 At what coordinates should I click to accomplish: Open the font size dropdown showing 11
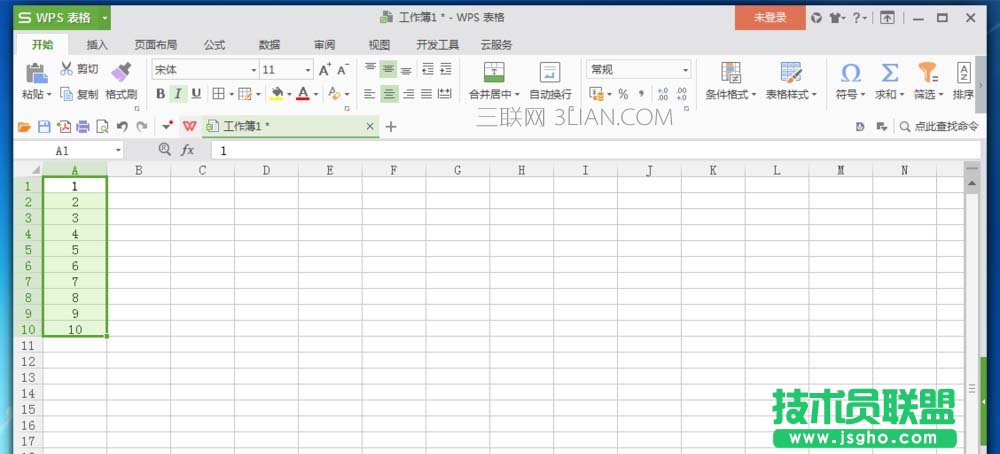[308, 70]
